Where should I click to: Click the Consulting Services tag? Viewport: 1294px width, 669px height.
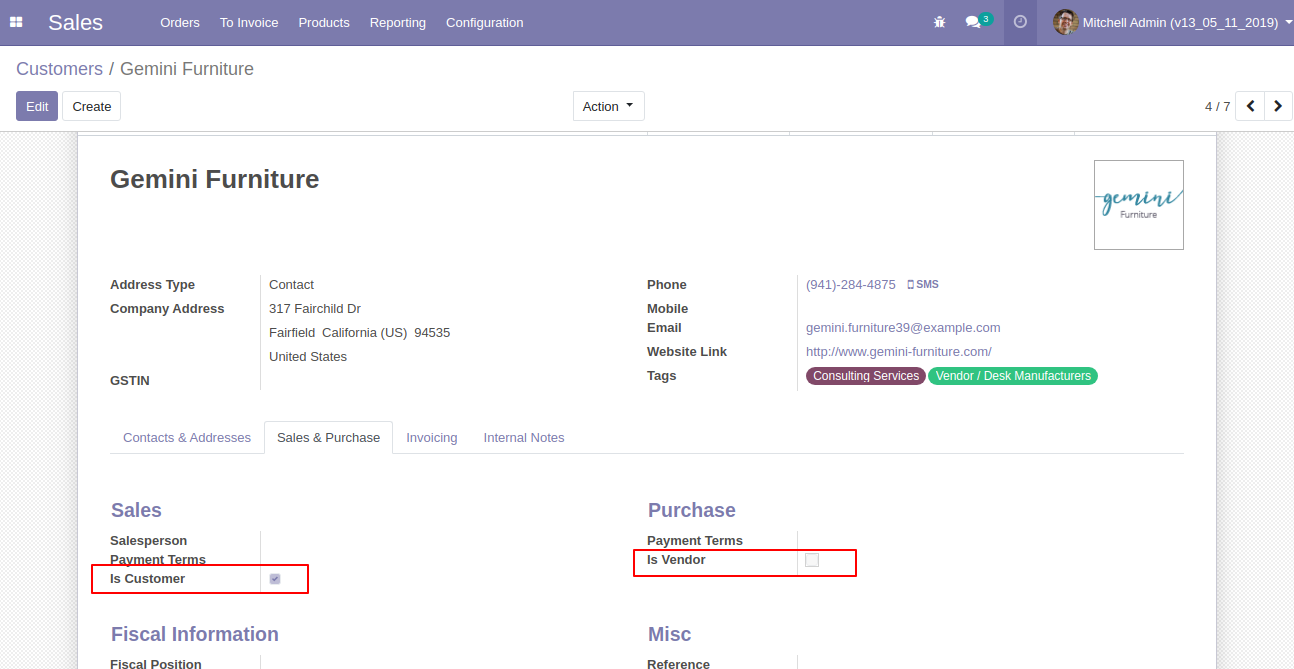[866, 376]
